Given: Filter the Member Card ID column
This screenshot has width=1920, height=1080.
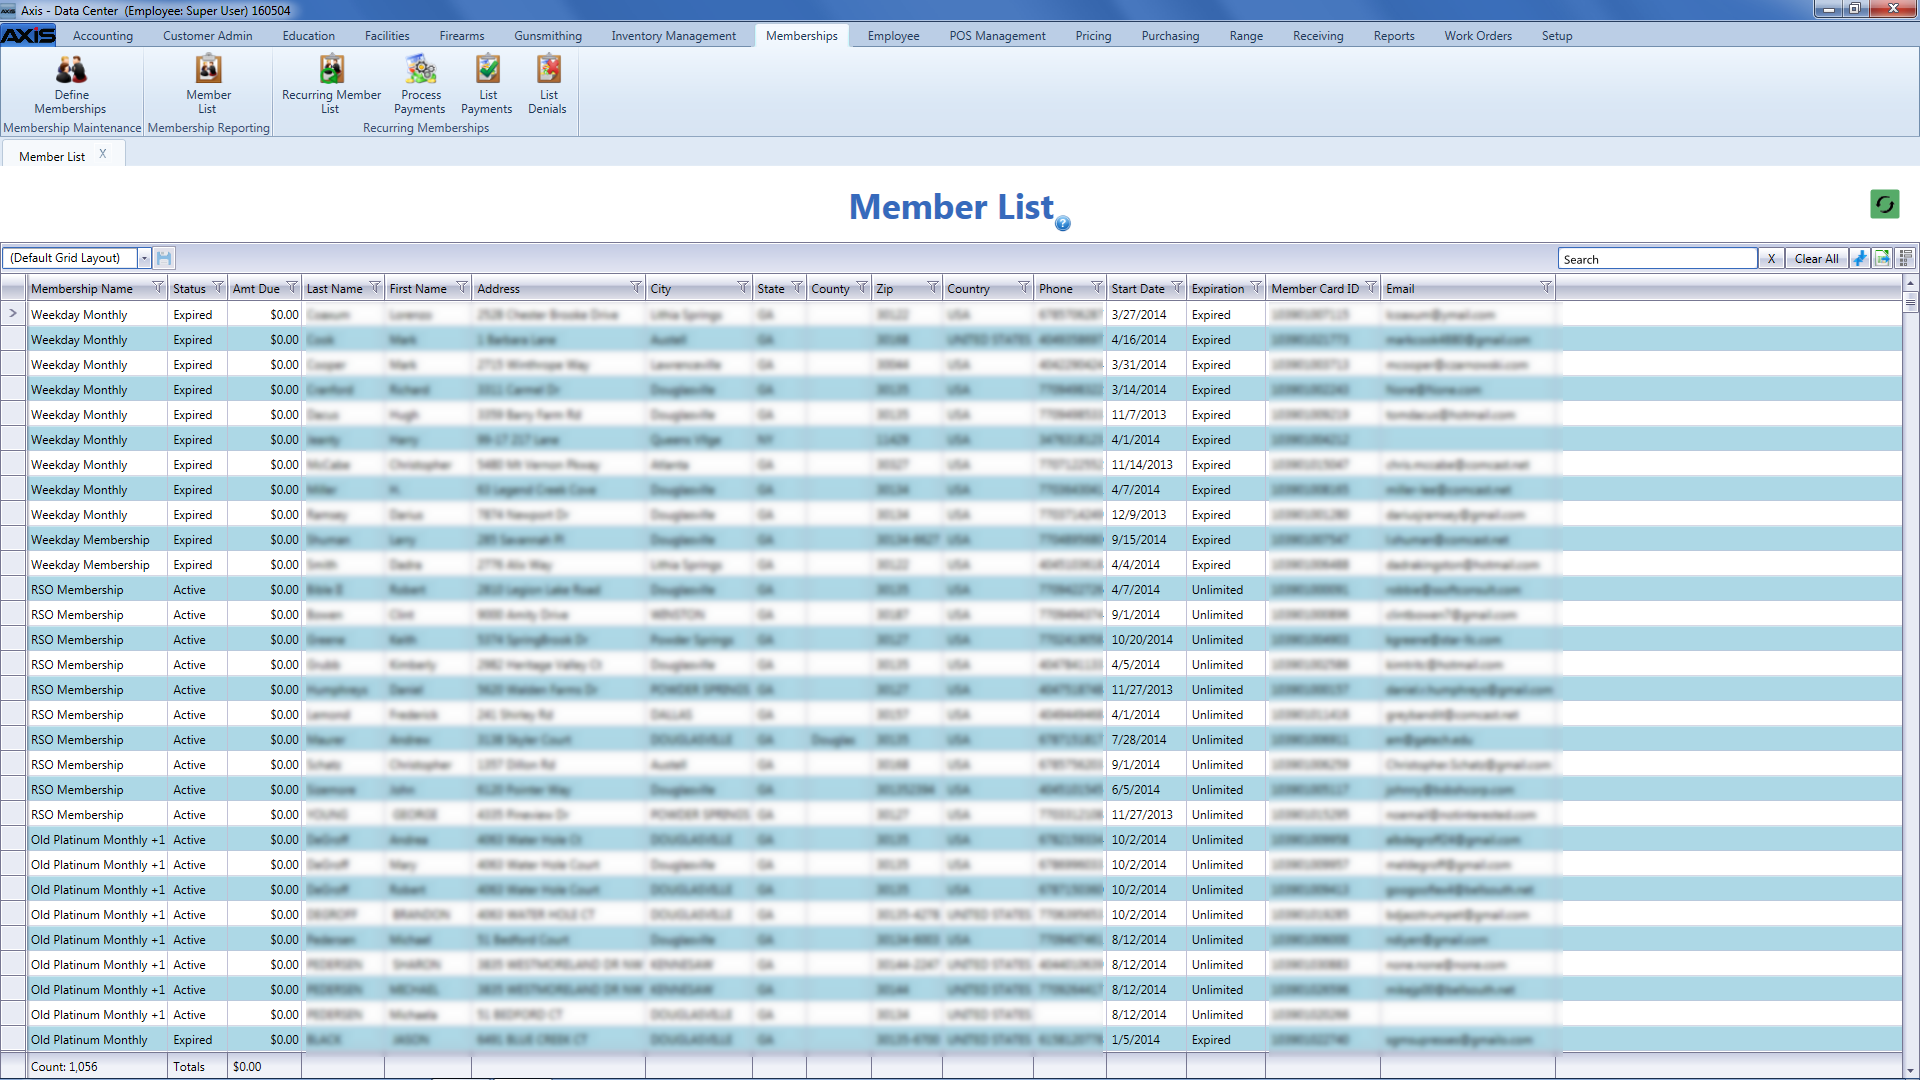Looking at the screenshot, I should [x=1371, y=288].
